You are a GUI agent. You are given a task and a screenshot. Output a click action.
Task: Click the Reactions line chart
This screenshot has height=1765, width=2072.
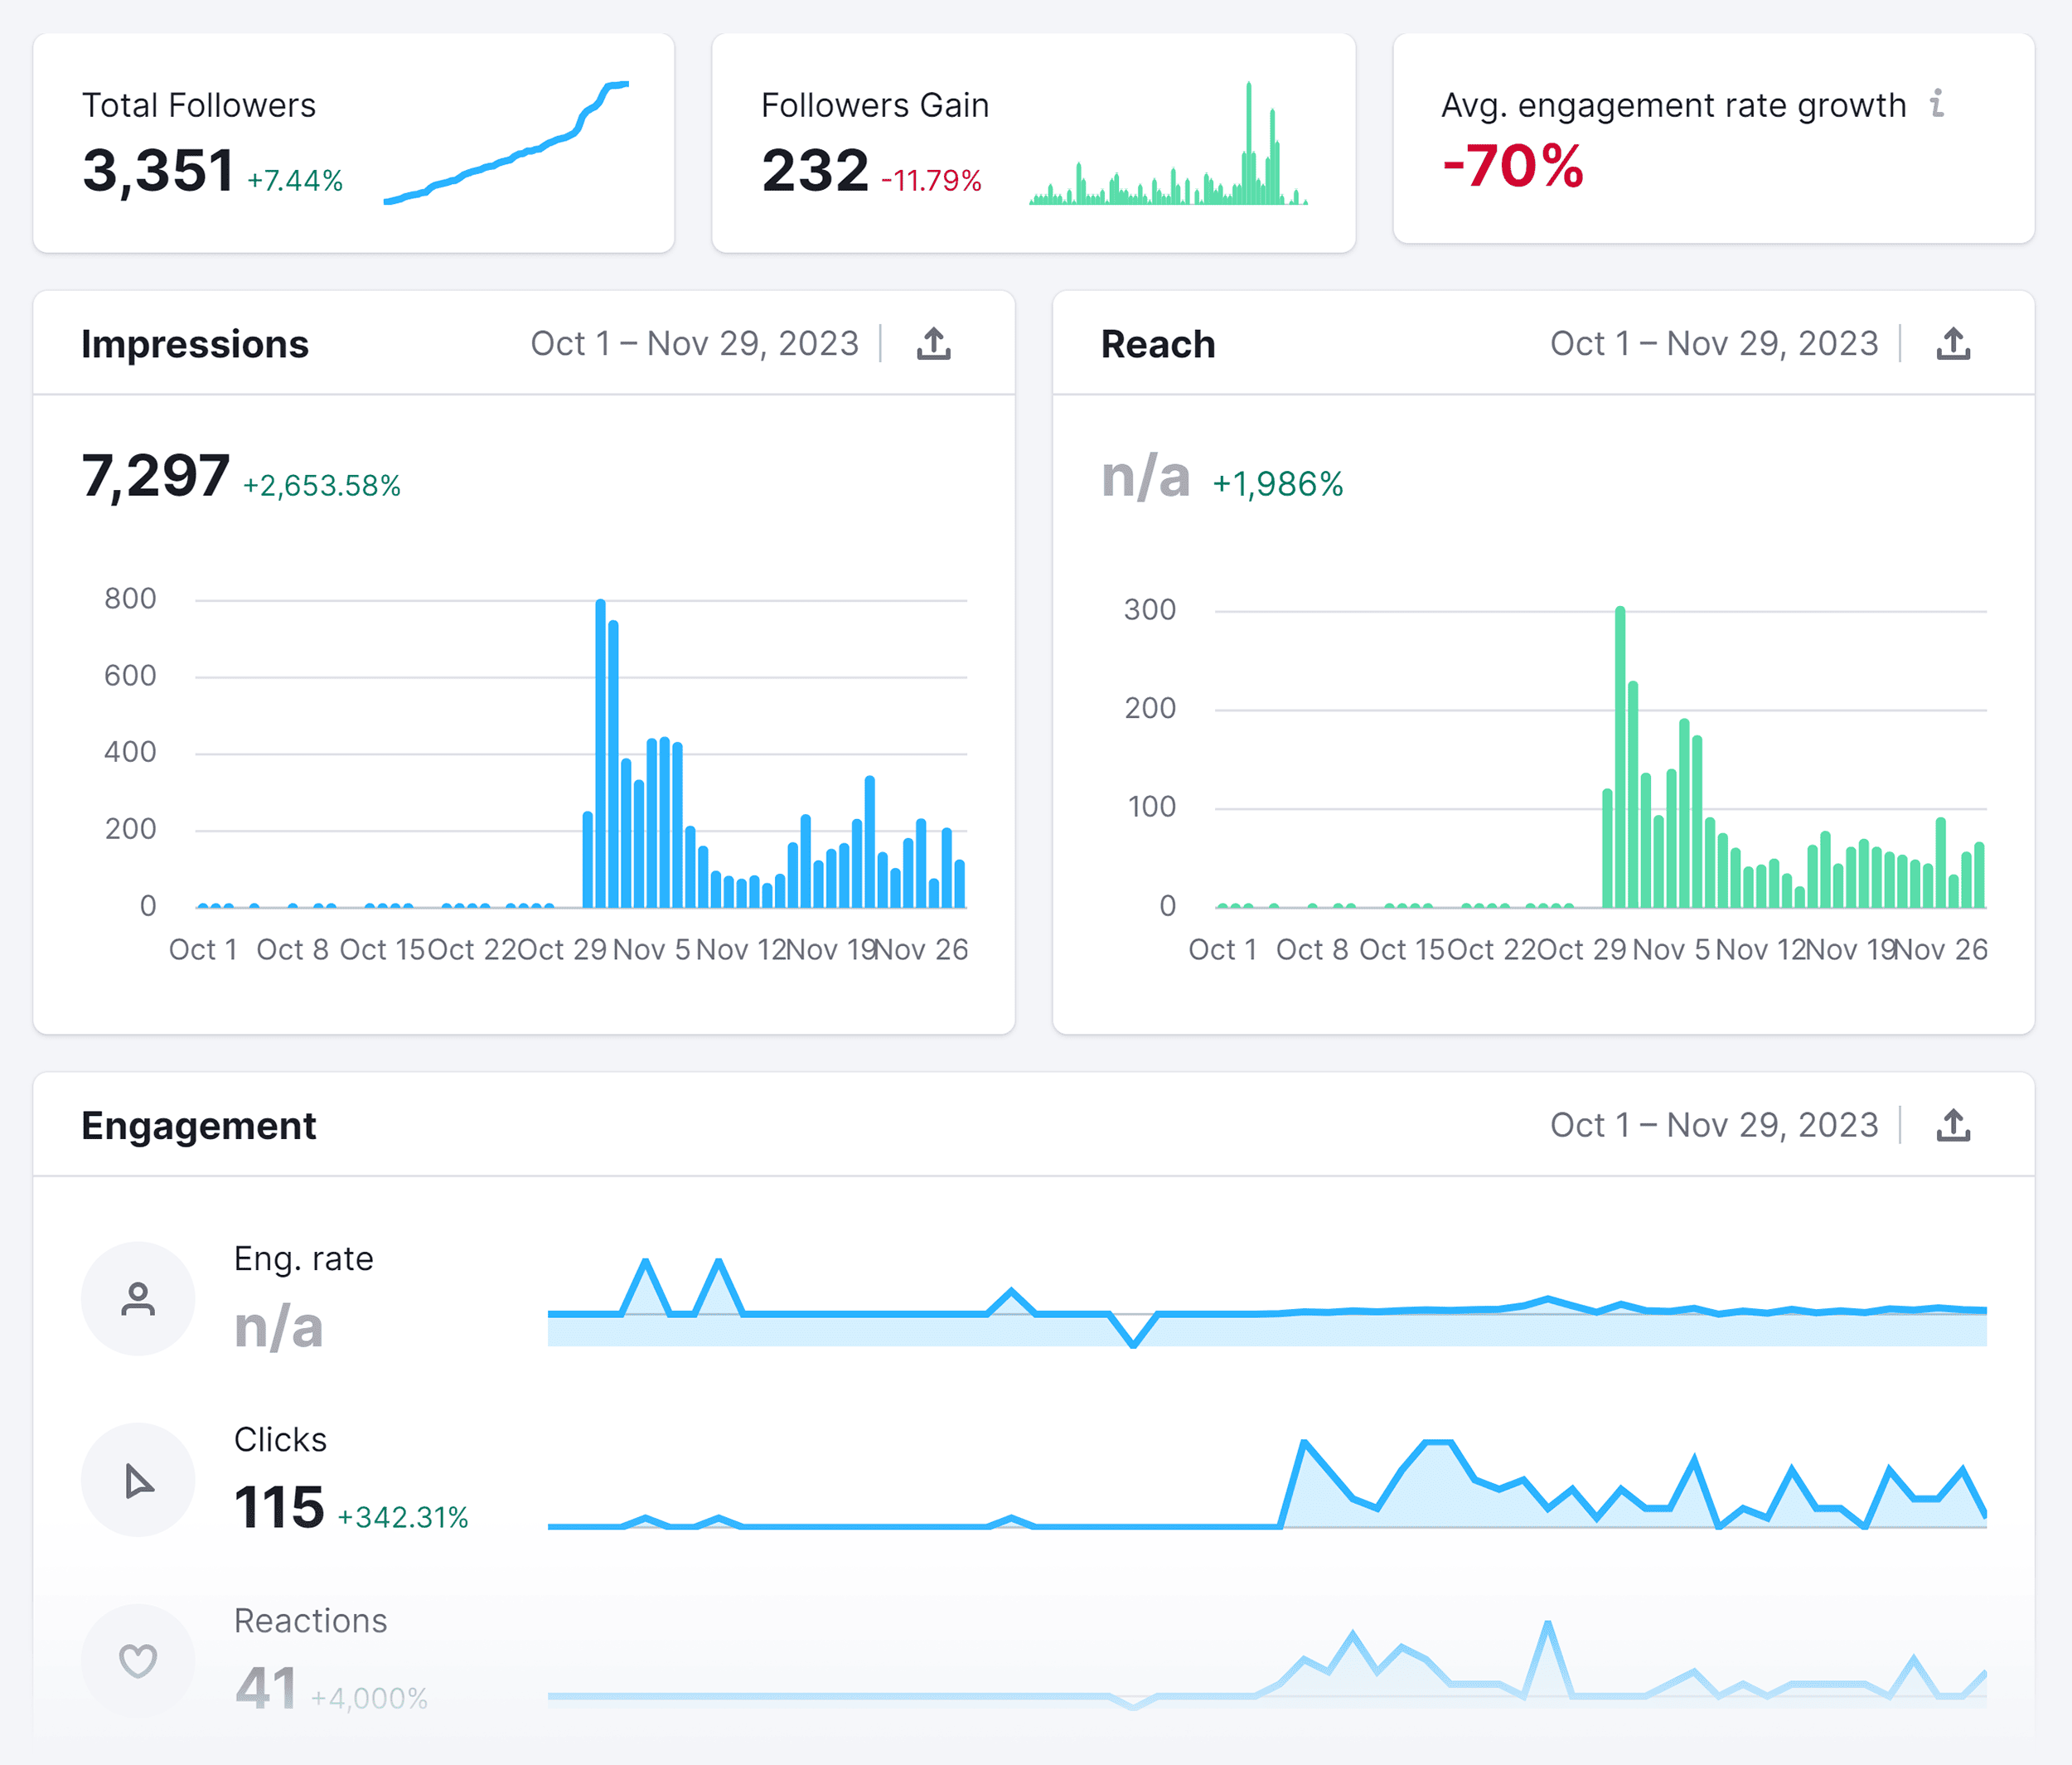1267,1665
